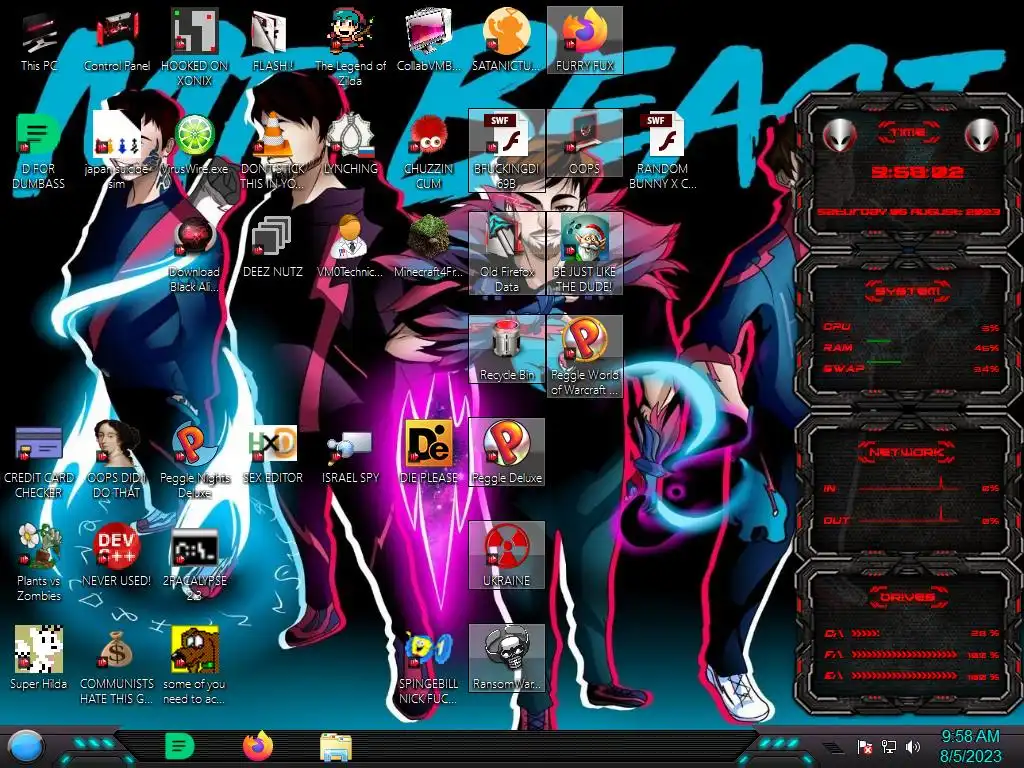Select the RANDOM BUNNY X C SWF file
The width and height of the screenshot is (1024, 768).
tap(662, 152)
